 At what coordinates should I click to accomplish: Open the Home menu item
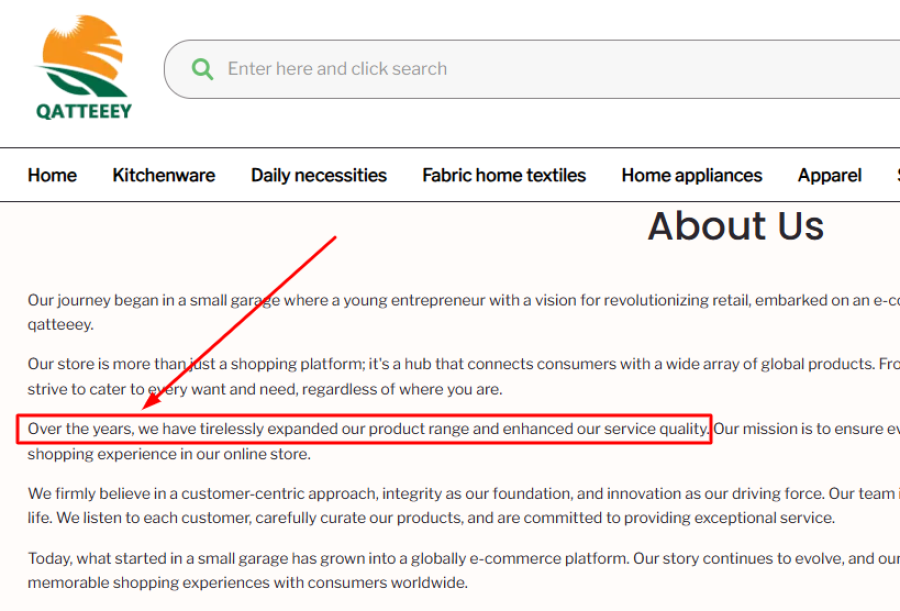(x=52, y=175)
